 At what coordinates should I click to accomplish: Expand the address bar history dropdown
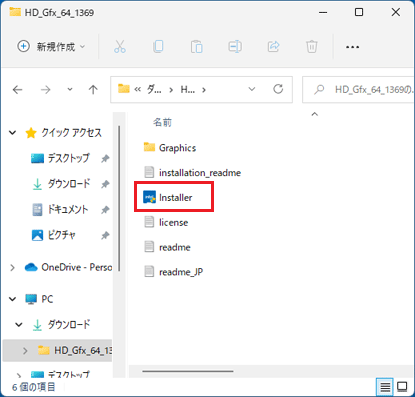click(x=252, y=89)
